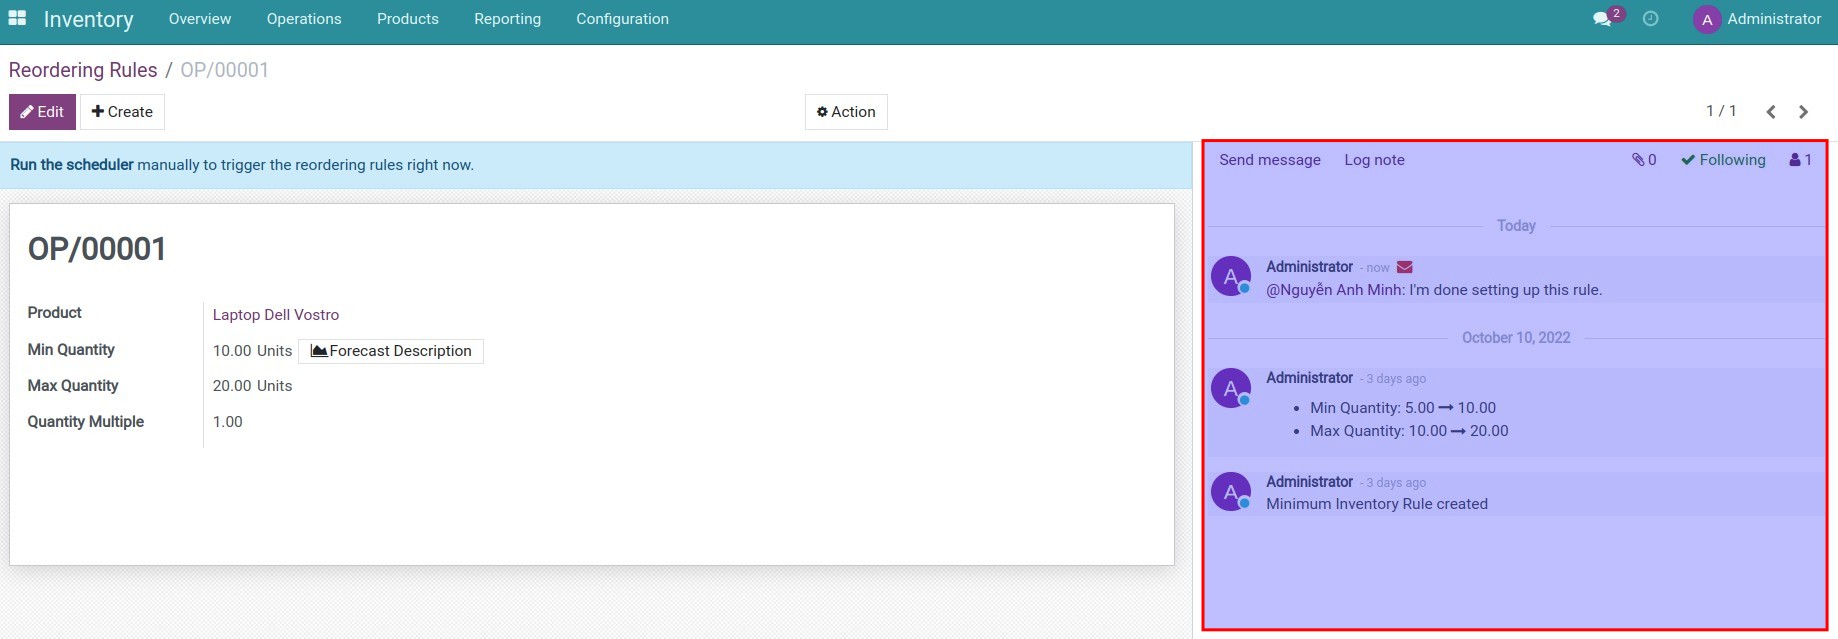Switch to the Log note tab
1838x639 pixels.
1374,160
